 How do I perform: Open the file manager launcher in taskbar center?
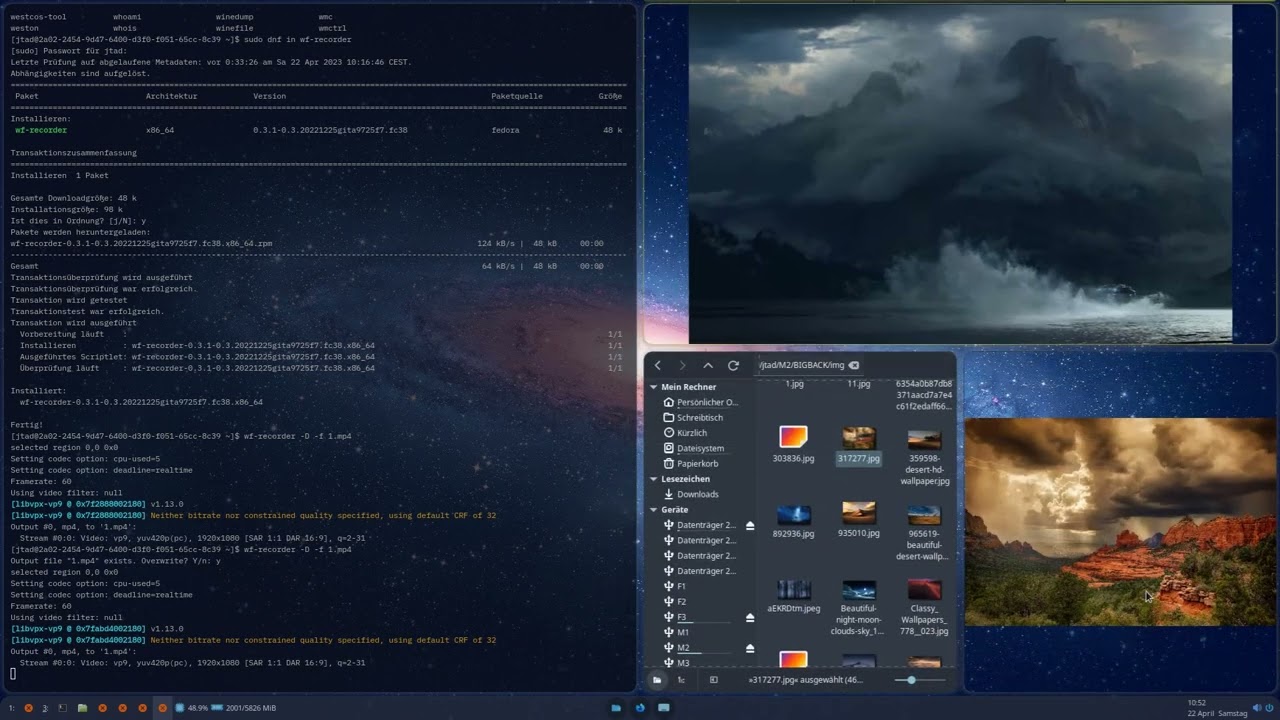pos(616,708)
